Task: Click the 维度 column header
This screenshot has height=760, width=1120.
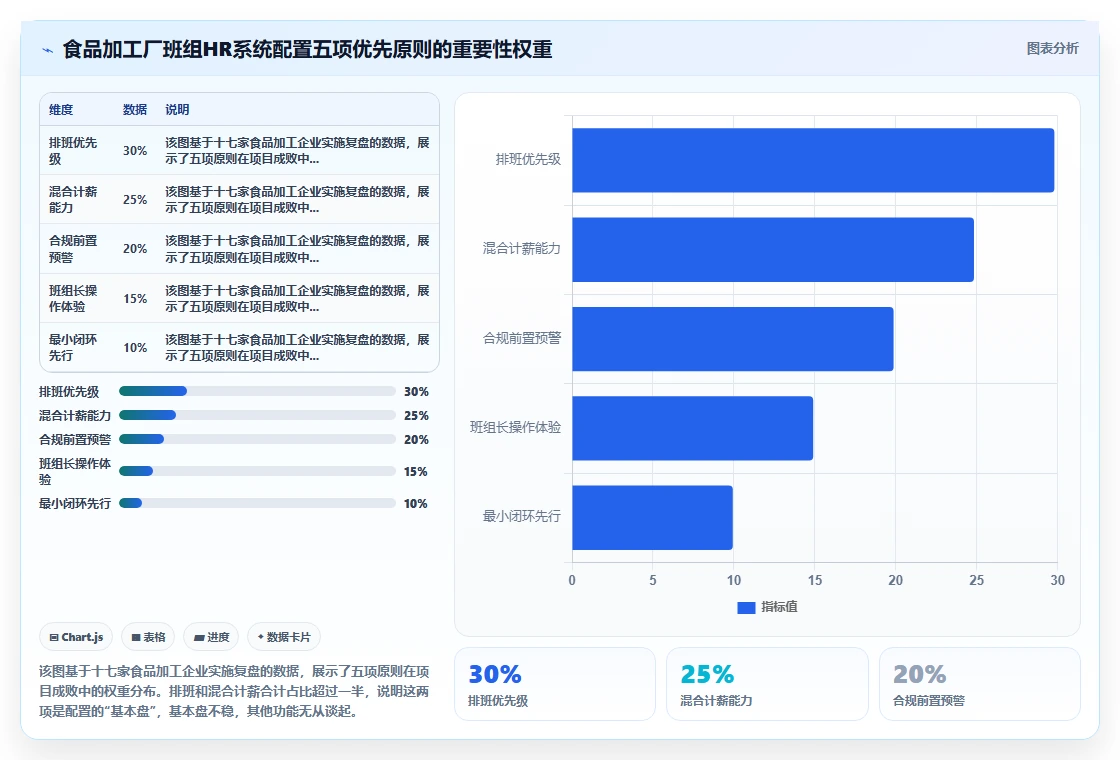Action: point(61,110)
